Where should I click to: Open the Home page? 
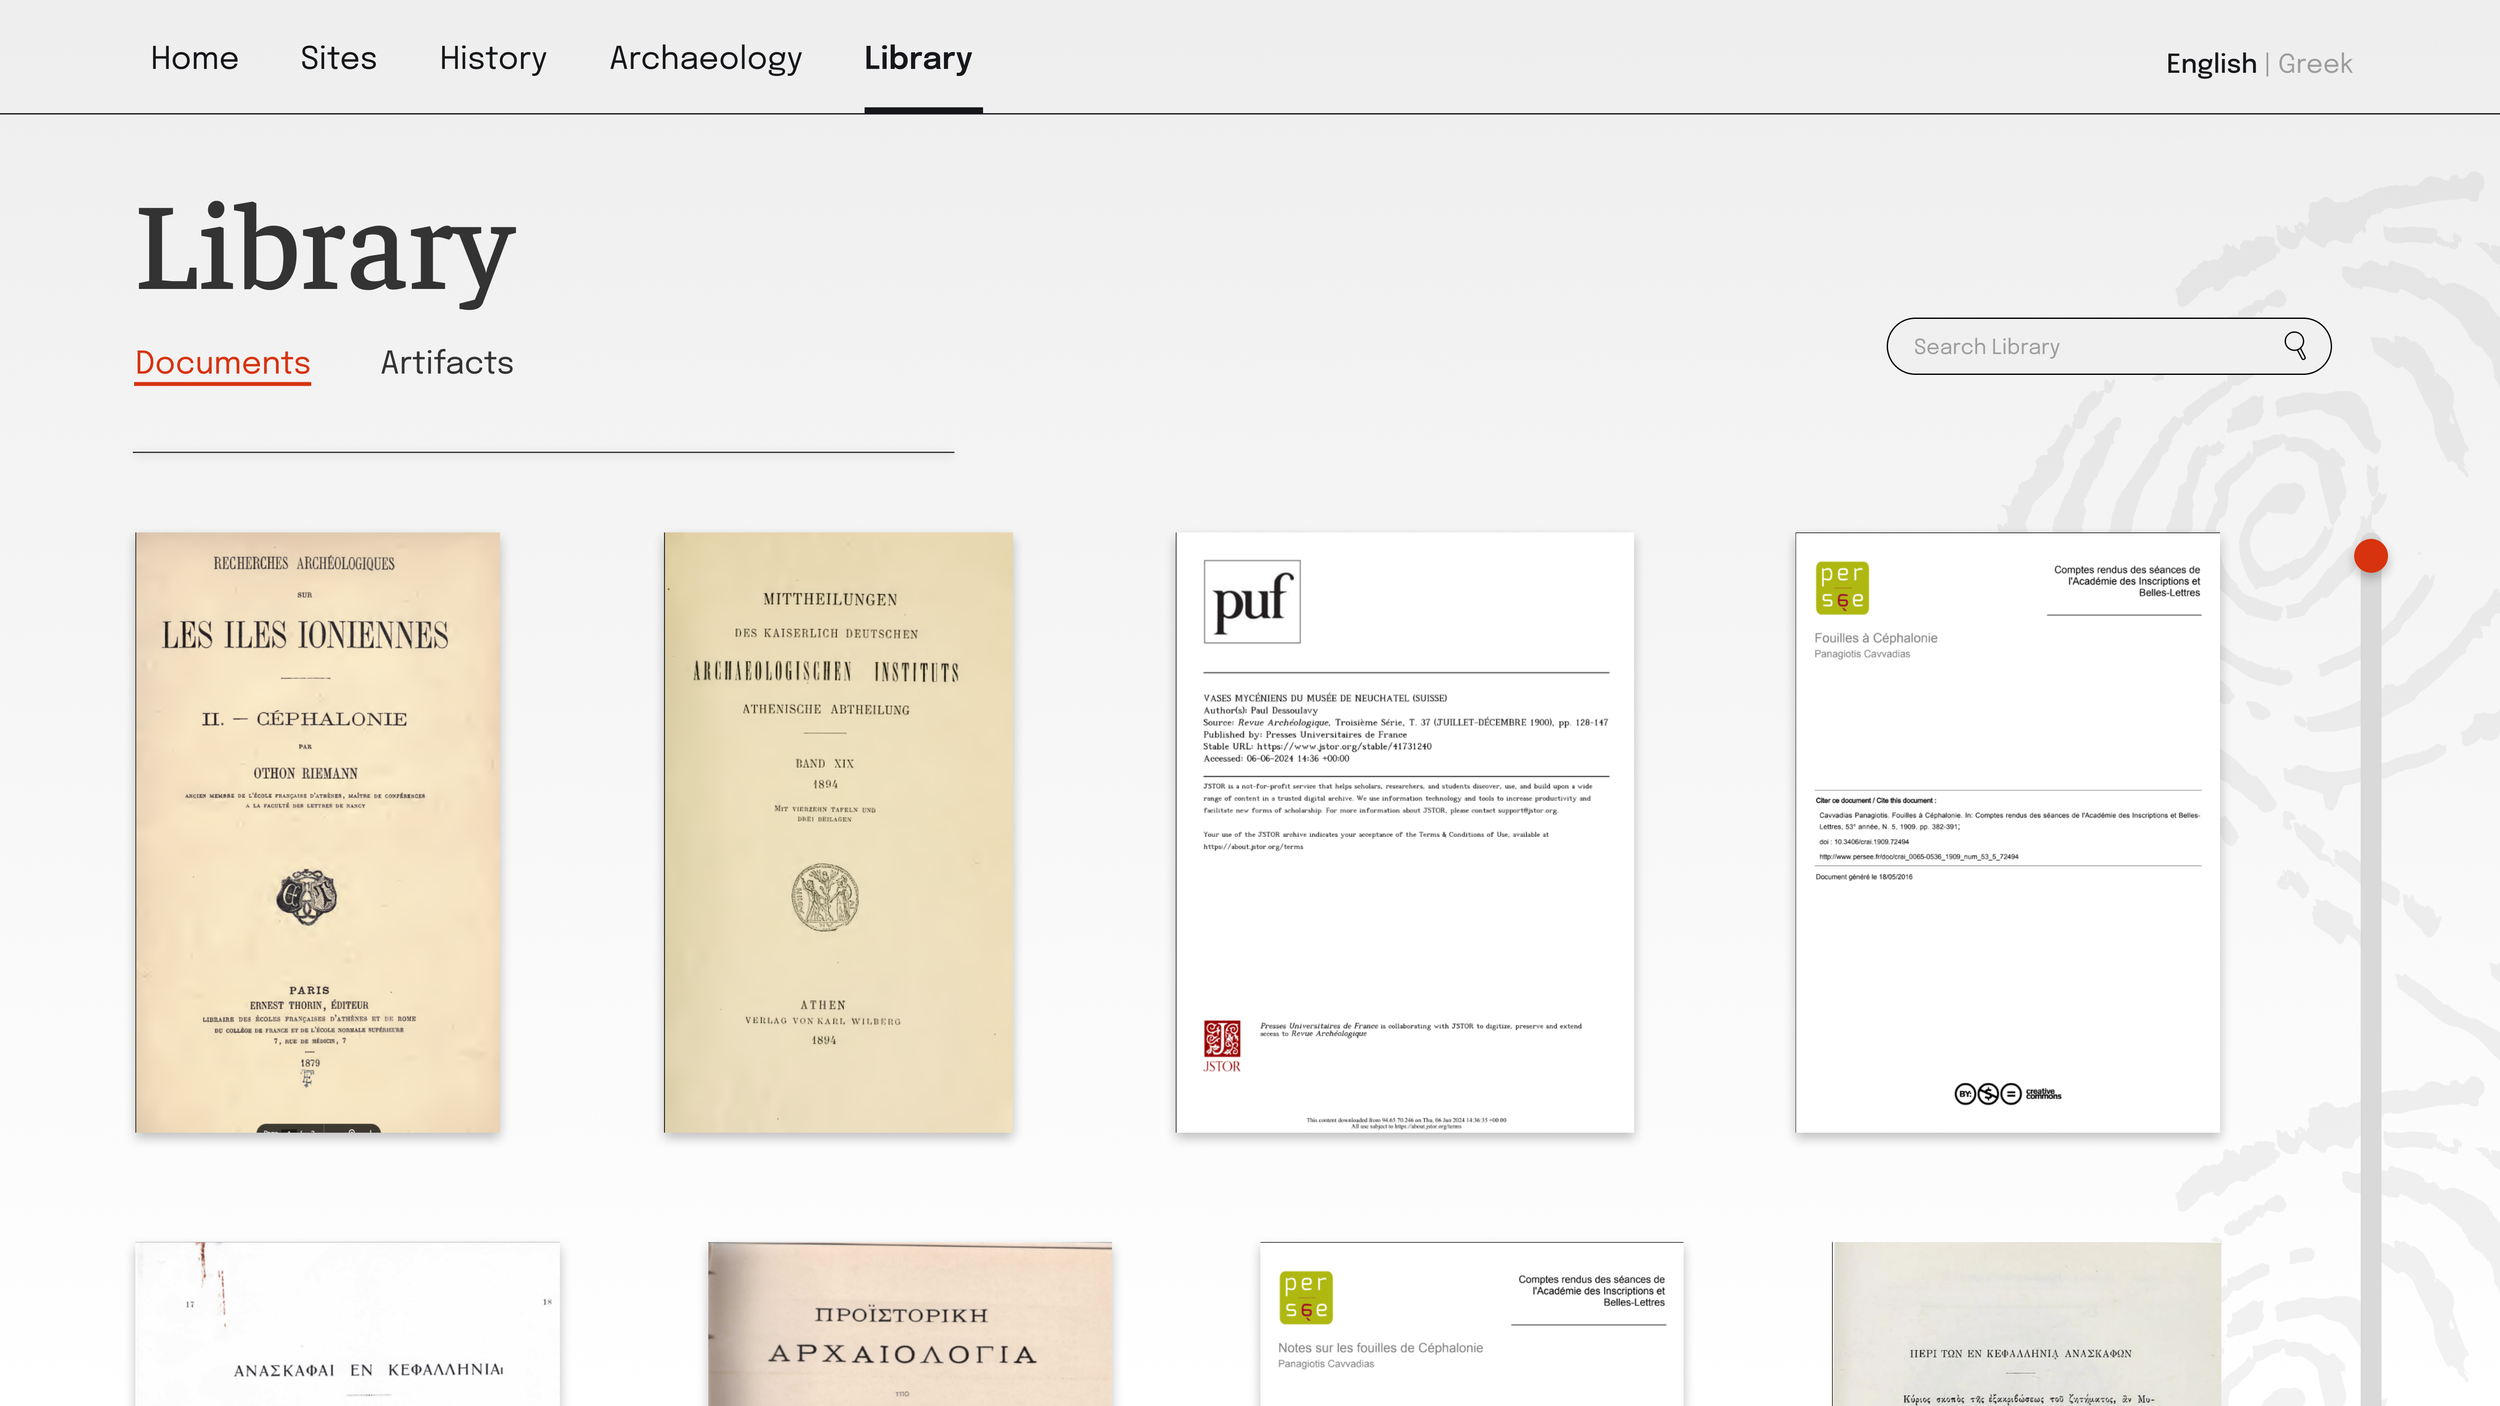194,58
